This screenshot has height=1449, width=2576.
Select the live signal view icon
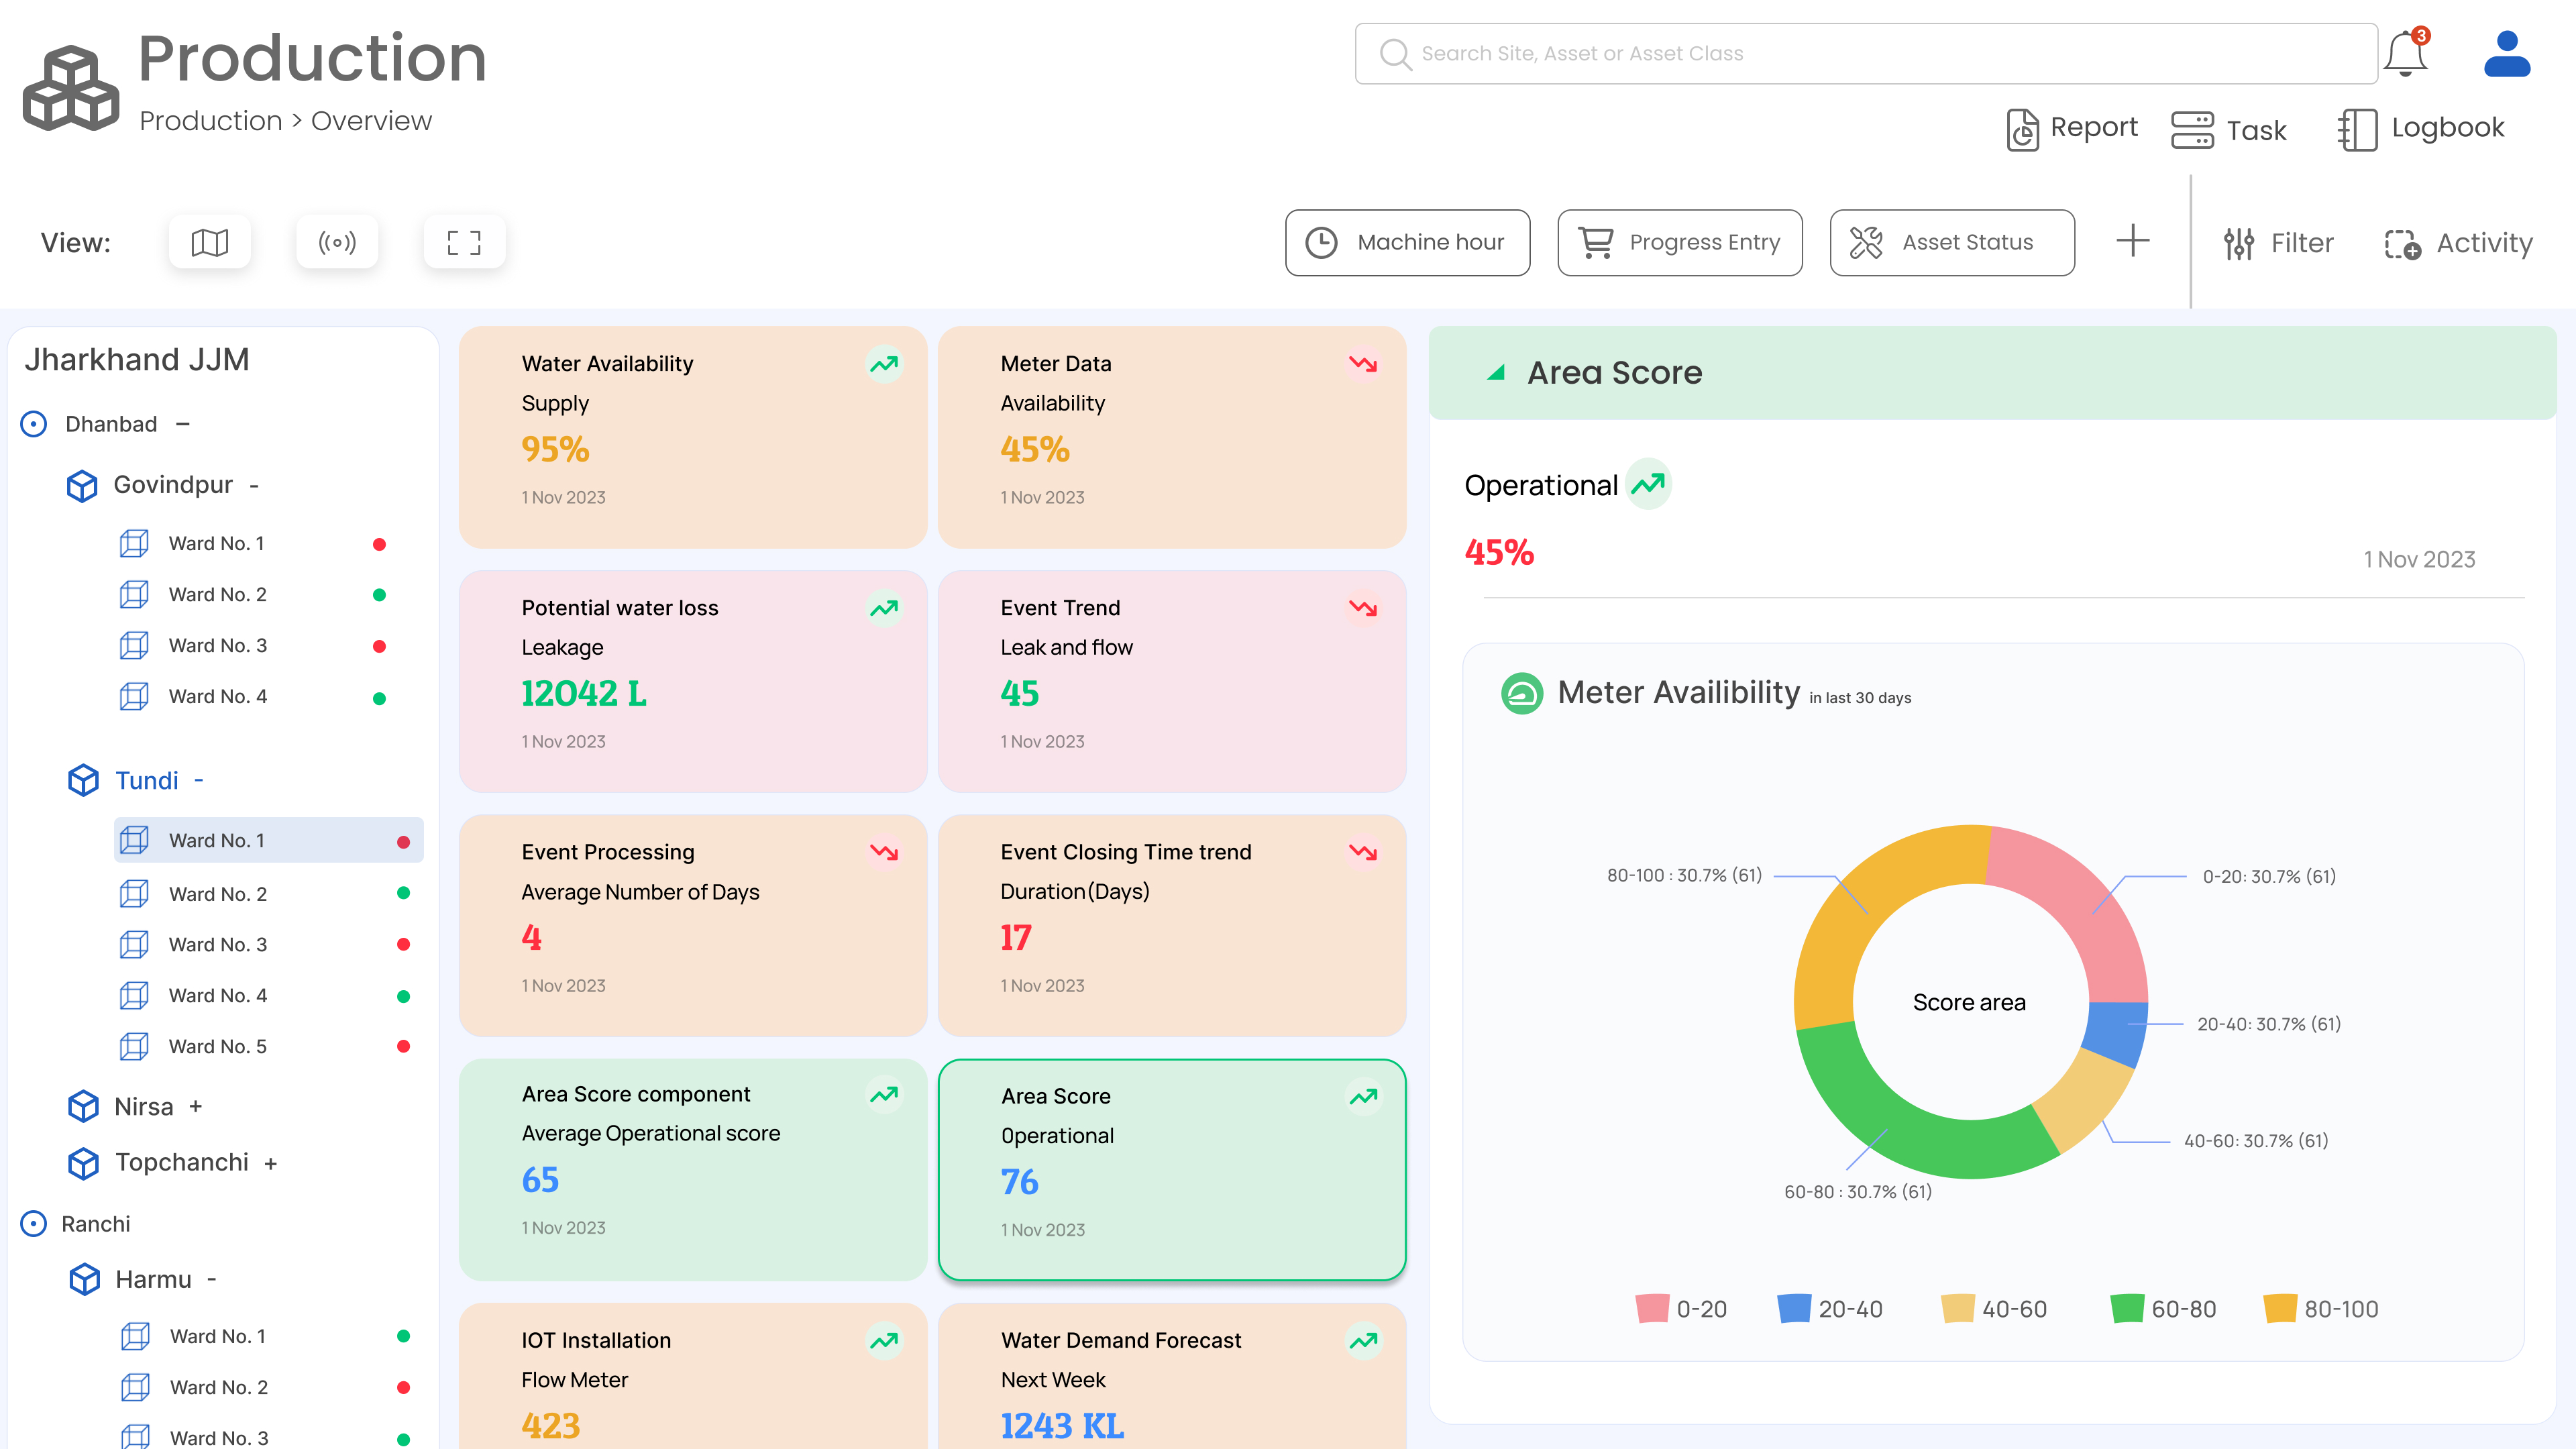(x=337, y=242)
